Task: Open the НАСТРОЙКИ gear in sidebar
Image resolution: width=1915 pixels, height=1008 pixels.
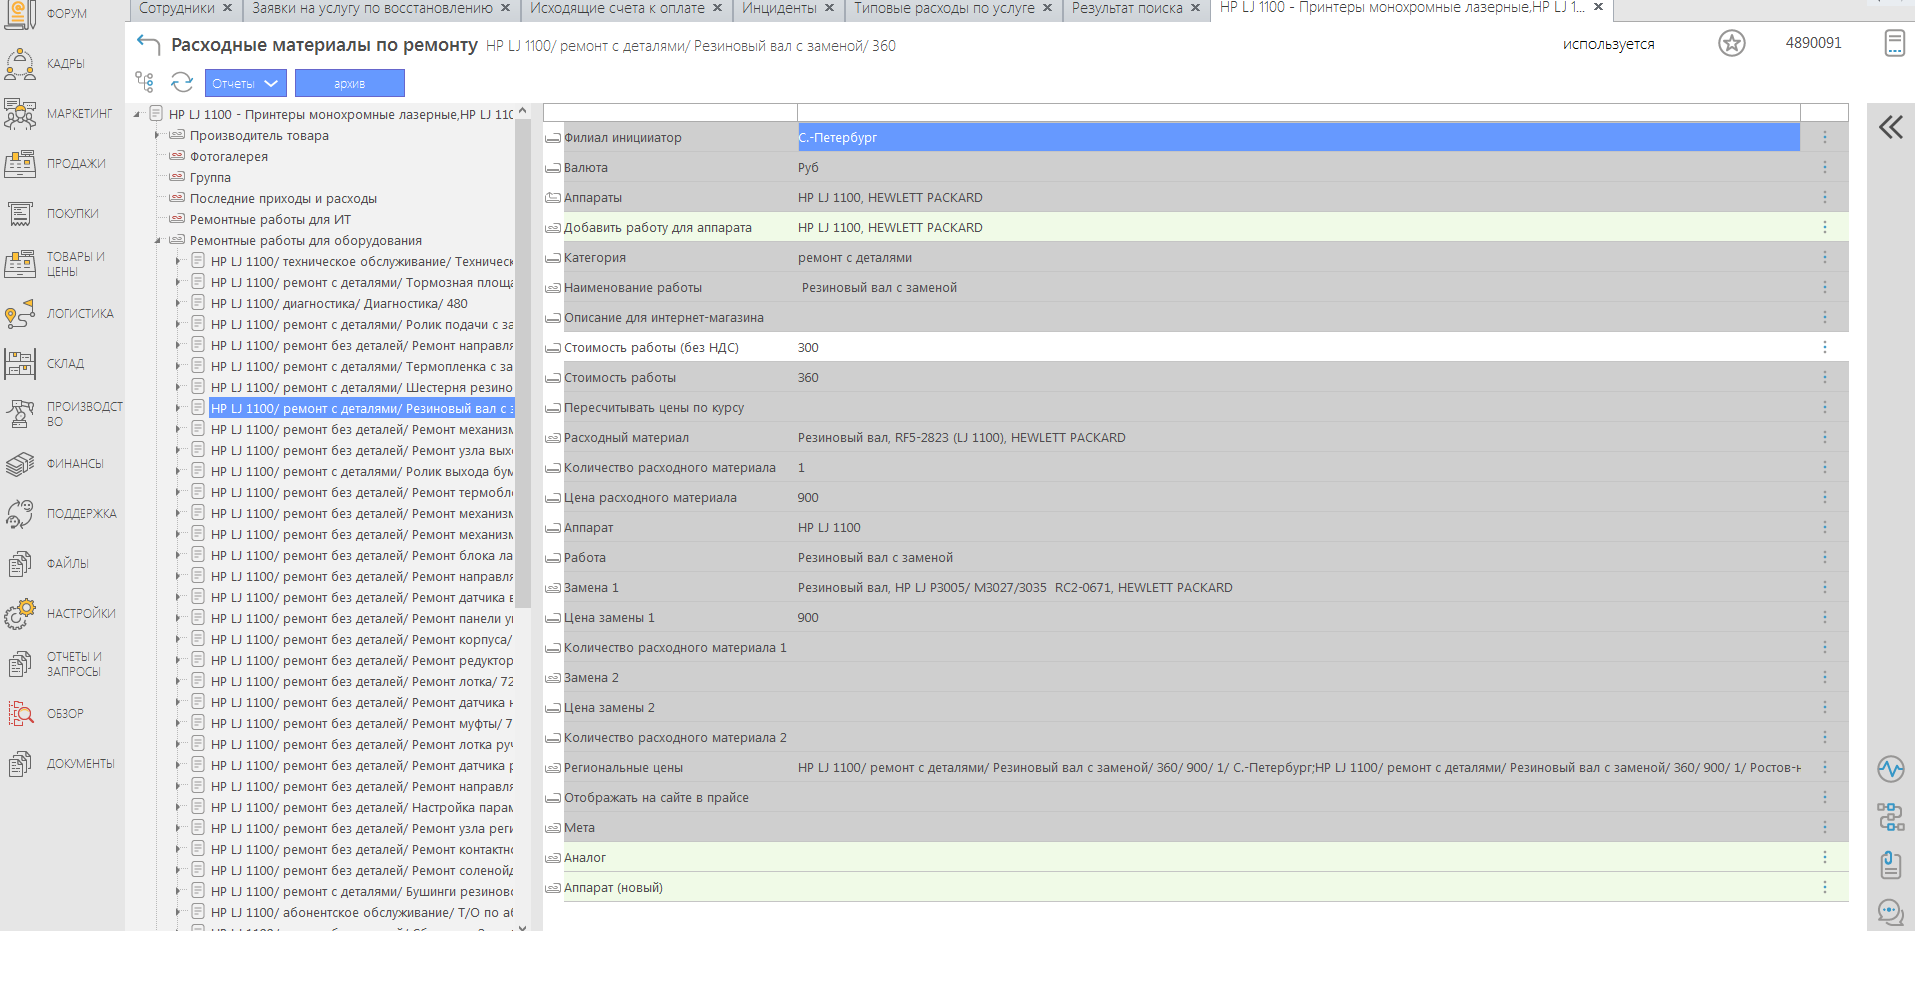Action: point(62,614)
